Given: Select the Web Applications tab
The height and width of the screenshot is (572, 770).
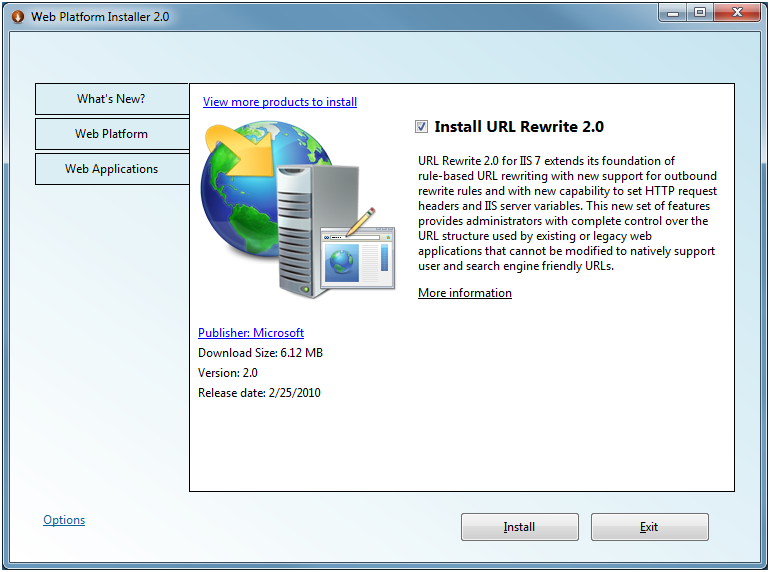Looking at the screenshot, I should 111,168.
